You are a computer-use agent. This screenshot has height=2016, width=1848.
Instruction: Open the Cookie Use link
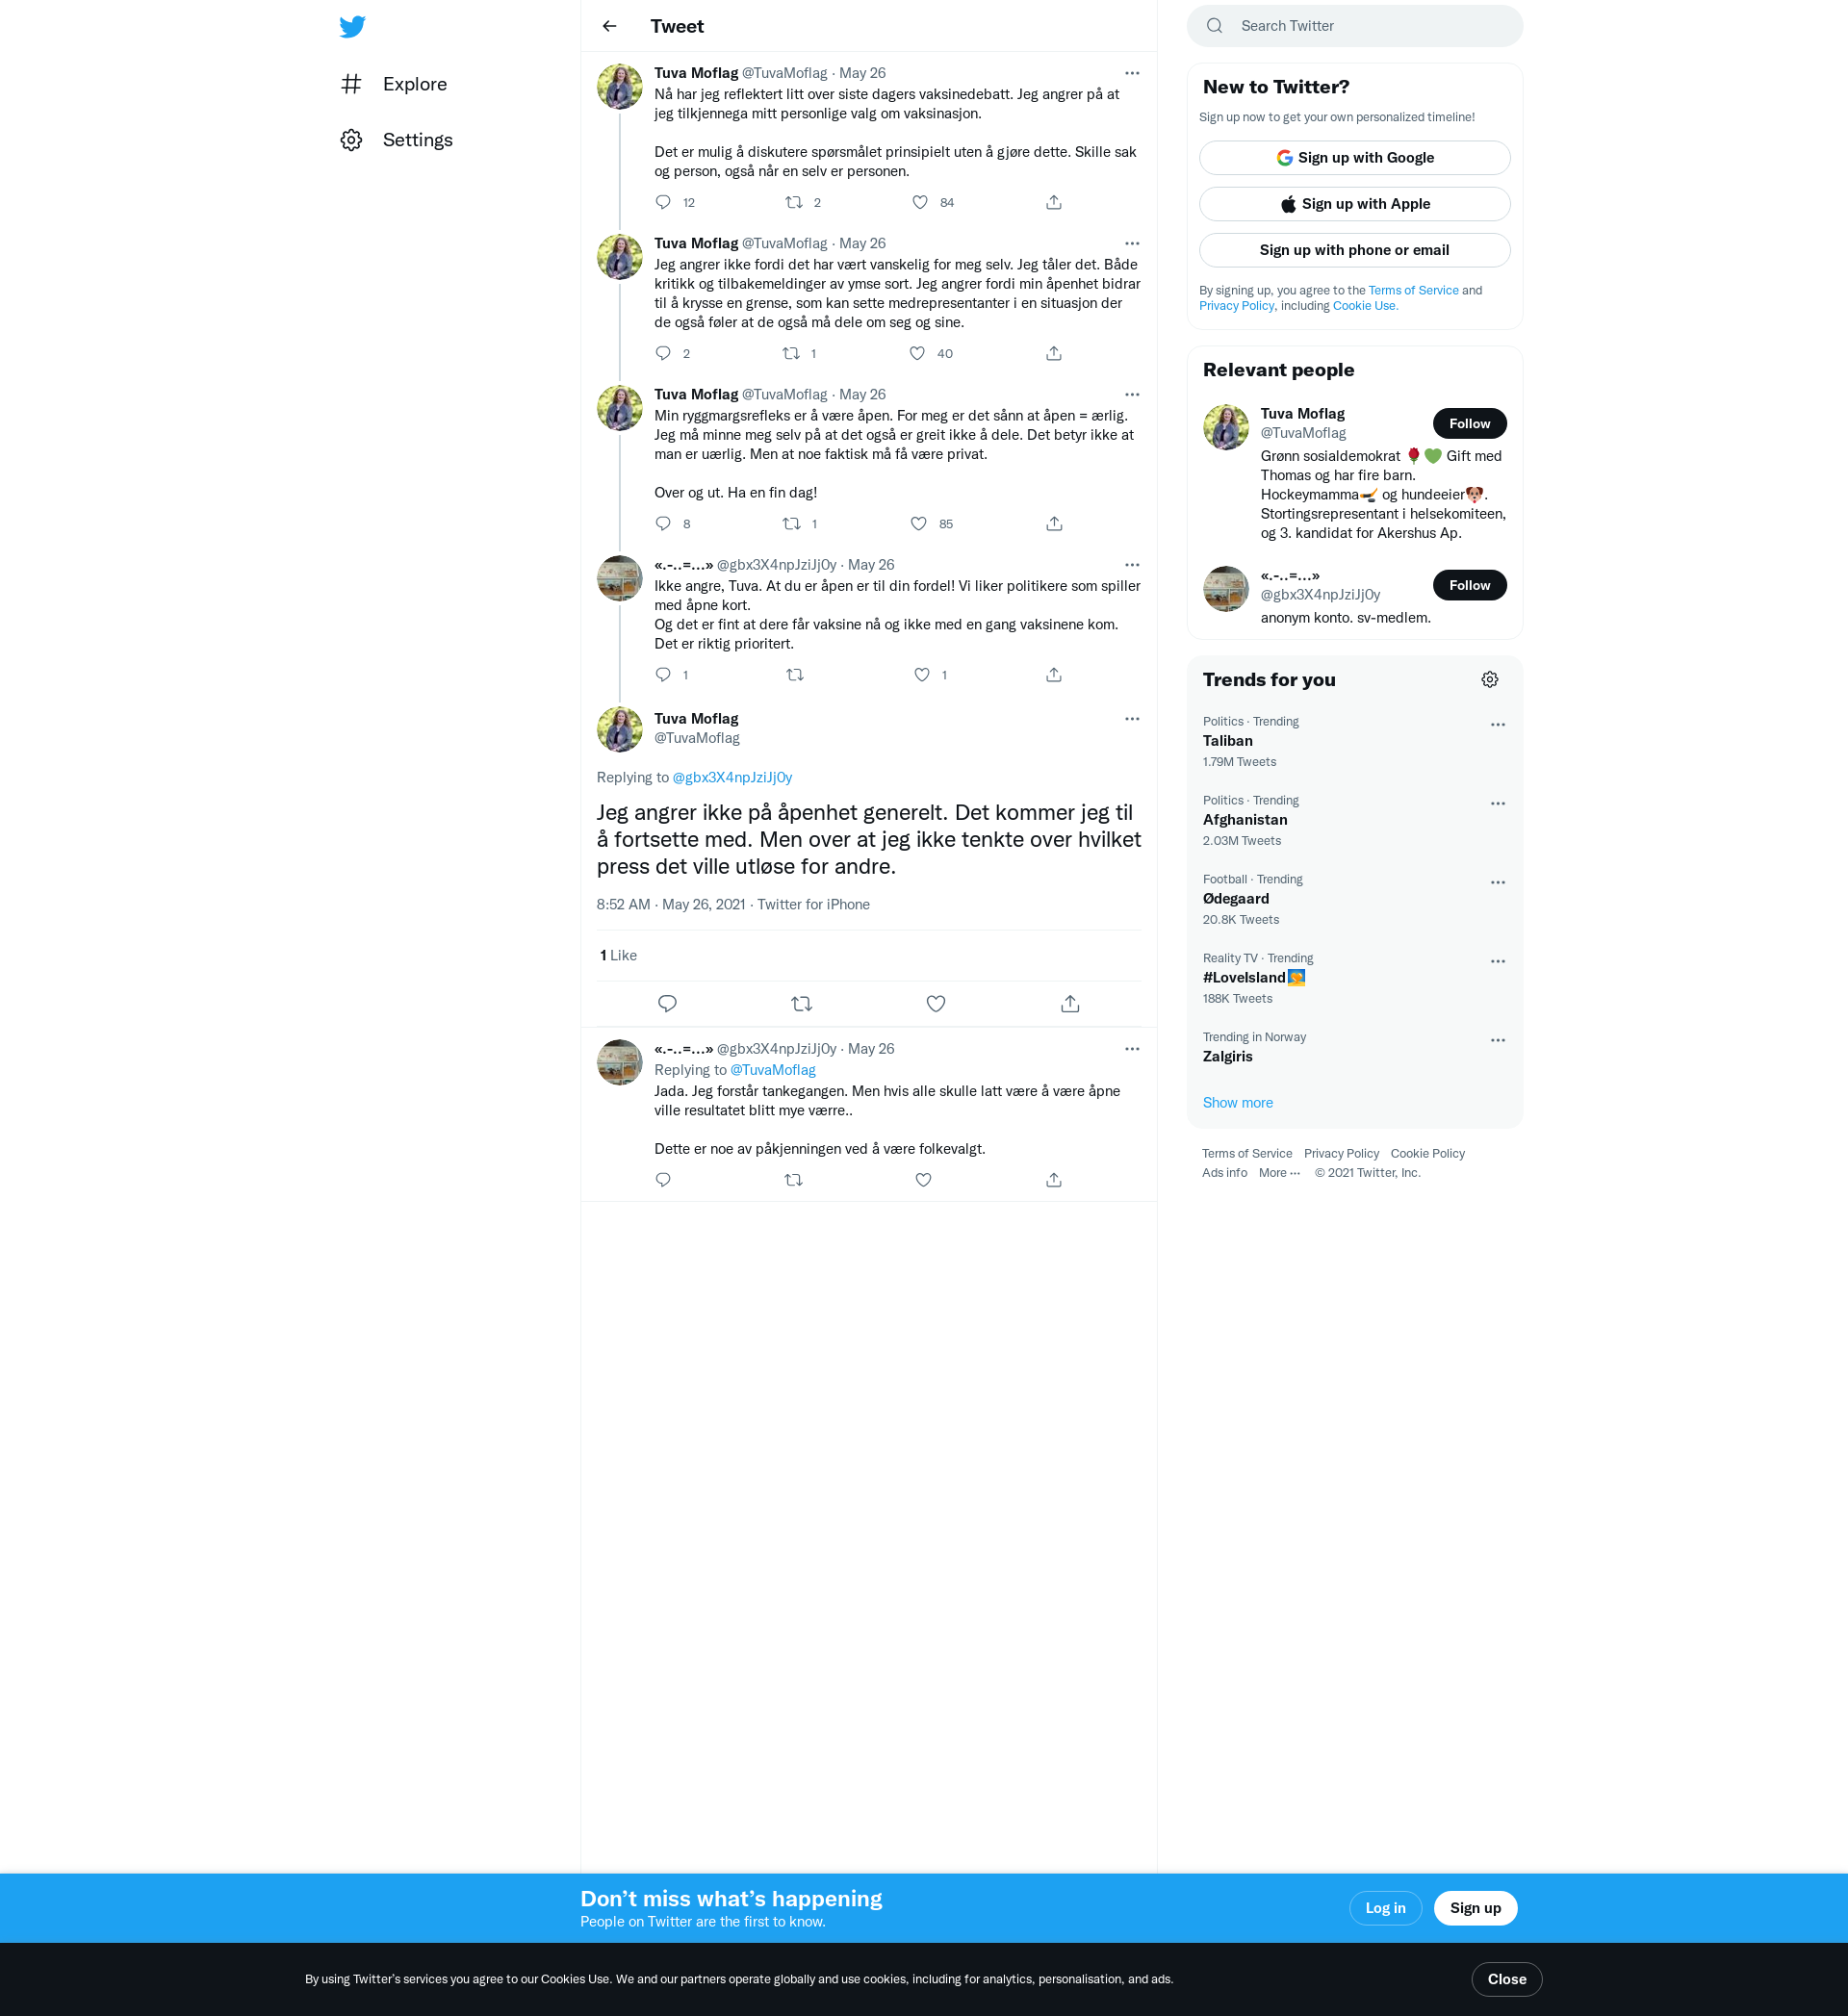(1364, 306)
